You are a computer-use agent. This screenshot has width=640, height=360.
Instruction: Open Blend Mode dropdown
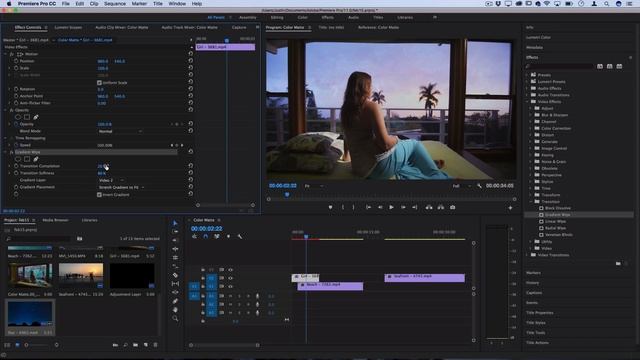(120, 131)
